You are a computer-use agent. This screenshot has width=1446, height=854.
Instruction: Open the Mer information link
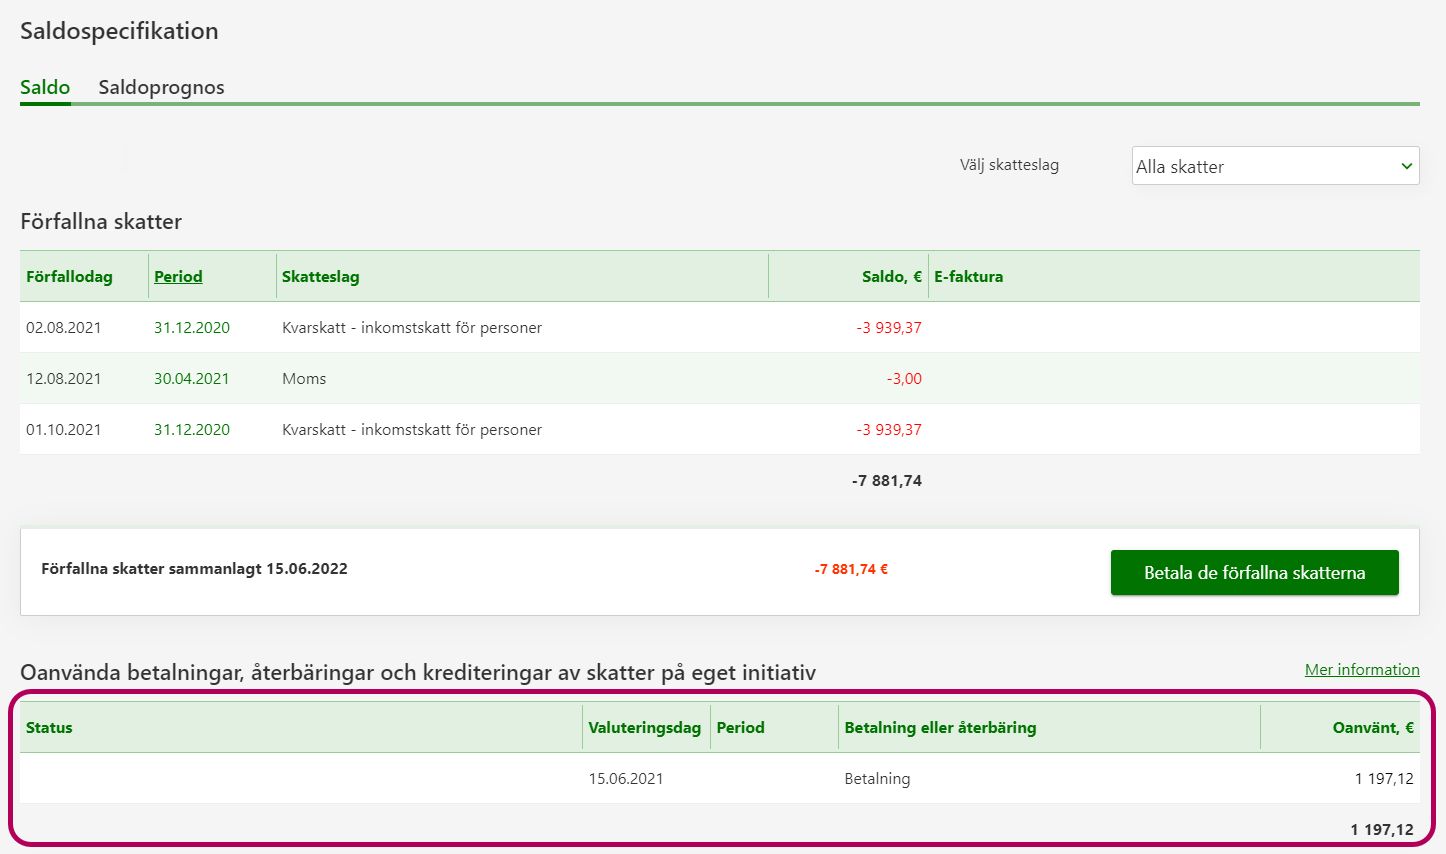(x=1361, y=670)
